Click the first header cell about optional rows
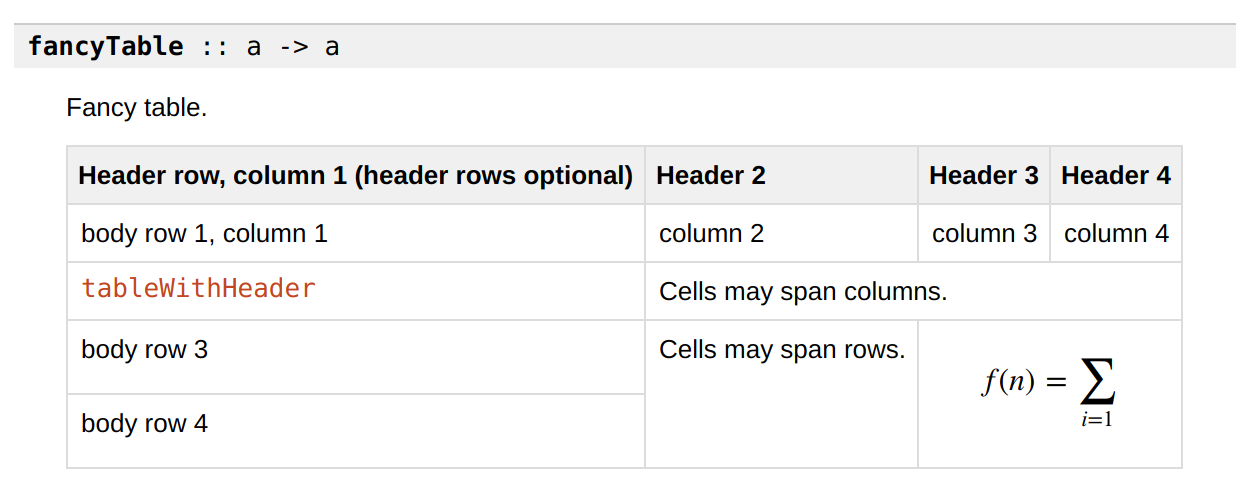The height and width of the screenshot is (500, 1236). coord(356,176)
